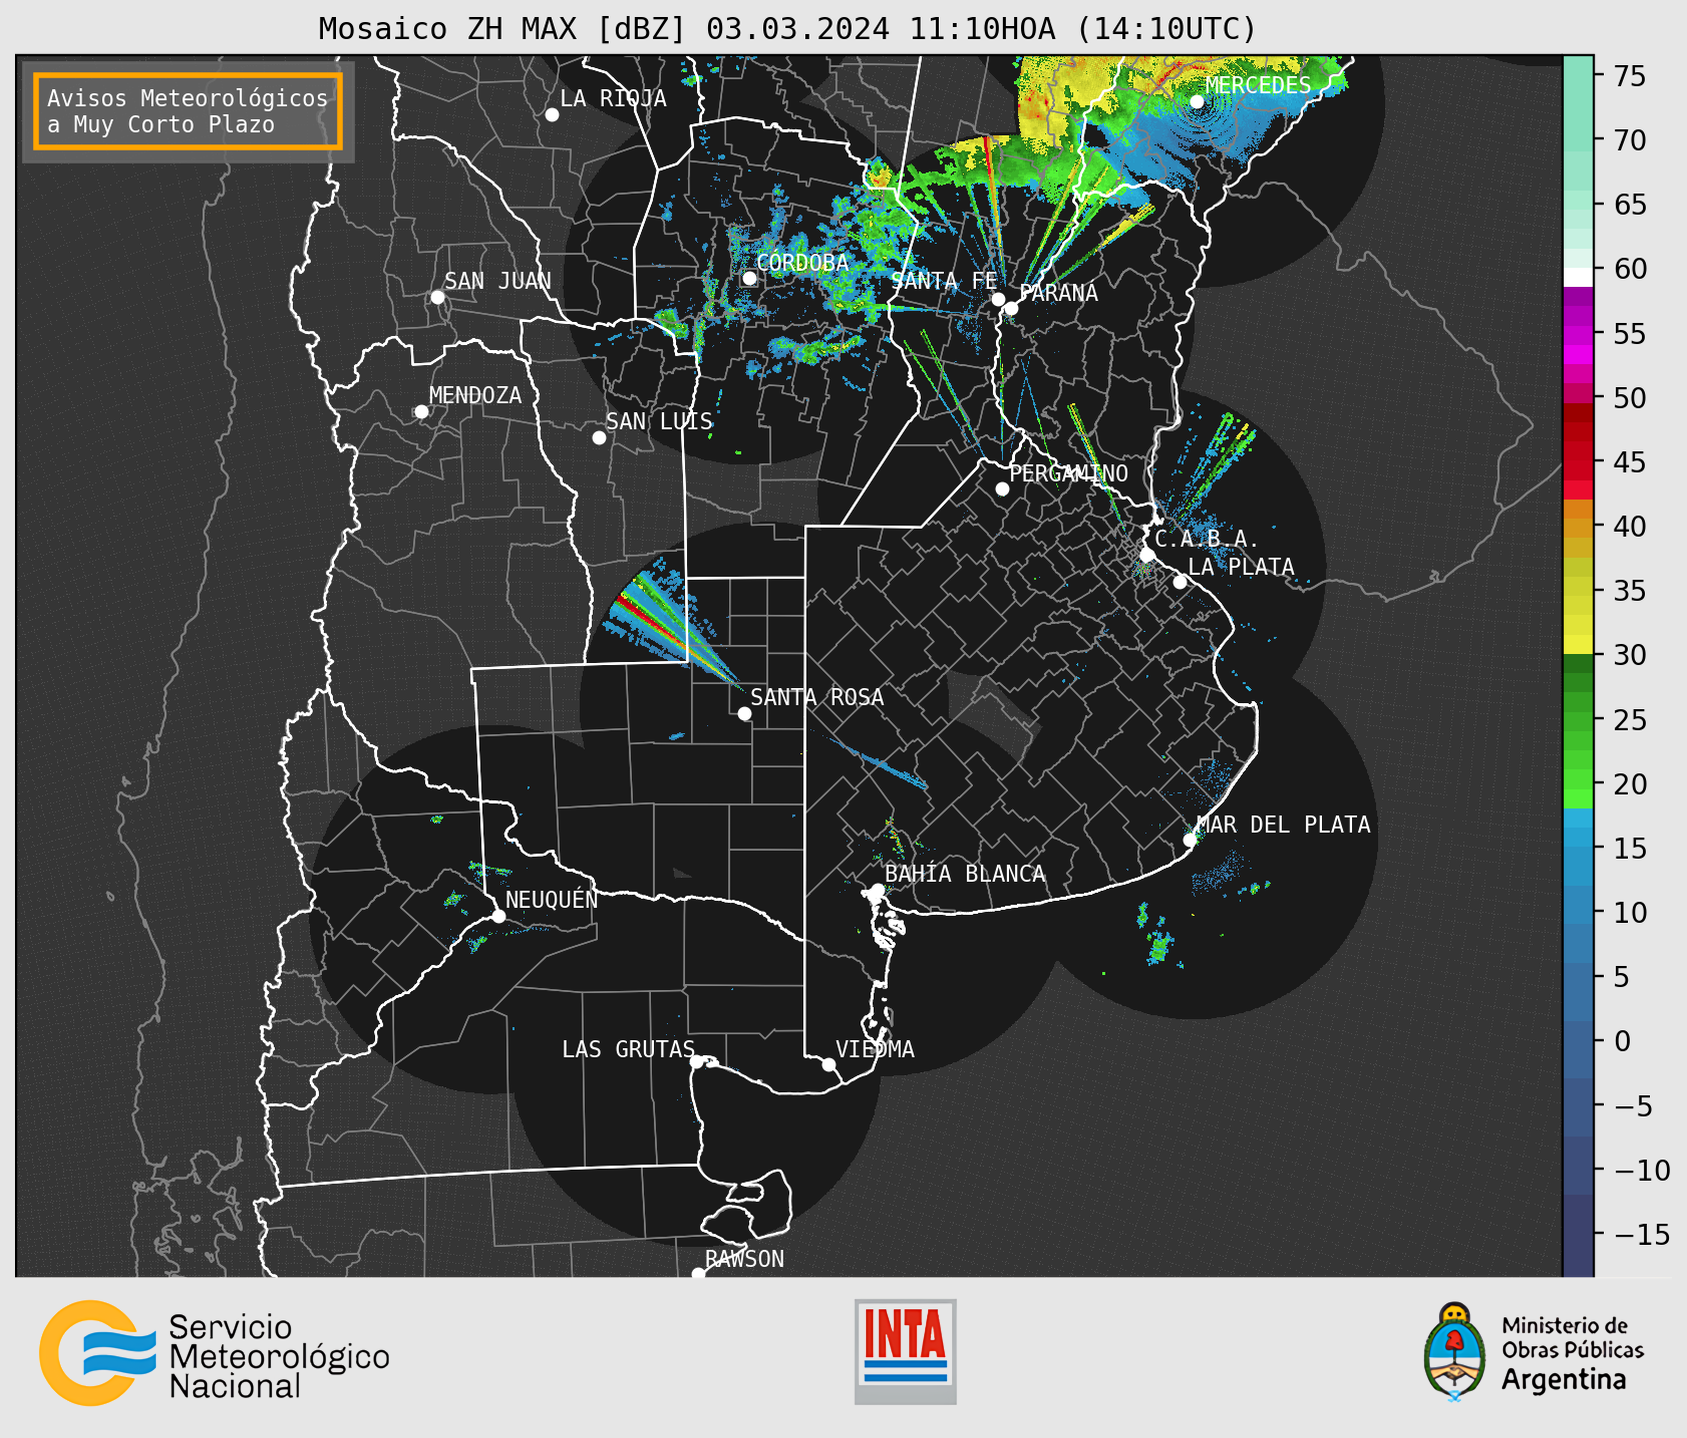Screen dimensions: 1687x1438
Task: Click the LA RIOJA map label
Action: [x=613, y=98]
